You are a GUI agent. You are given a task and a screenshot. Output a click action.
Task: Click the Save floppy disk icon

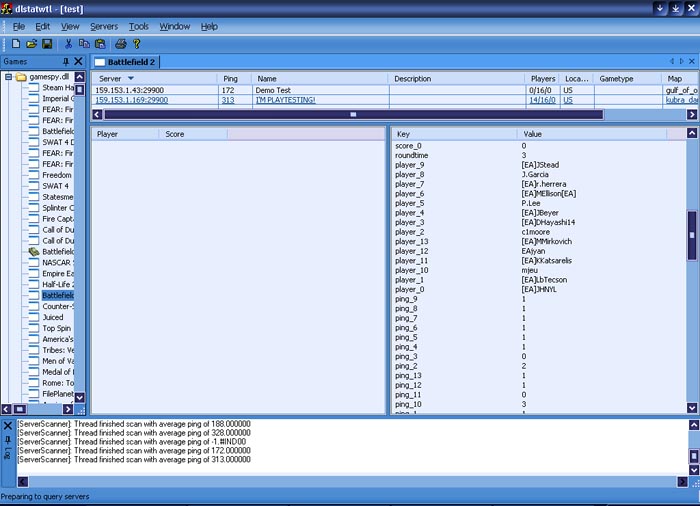[x=47, y=44]
